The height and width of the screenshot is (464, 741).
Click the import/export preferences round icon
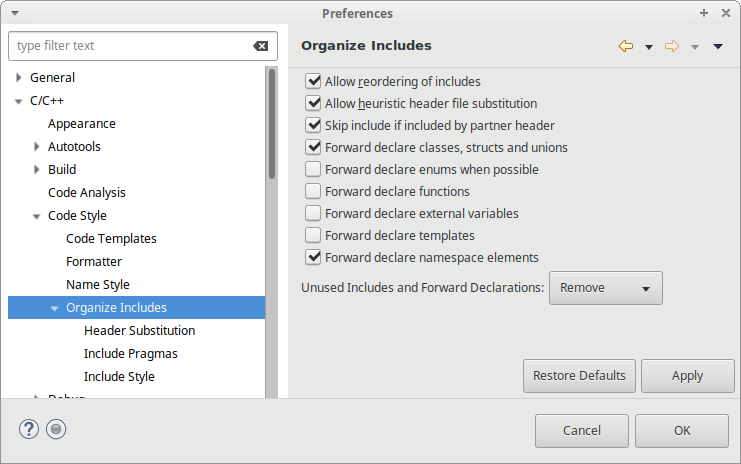point(57,429)
